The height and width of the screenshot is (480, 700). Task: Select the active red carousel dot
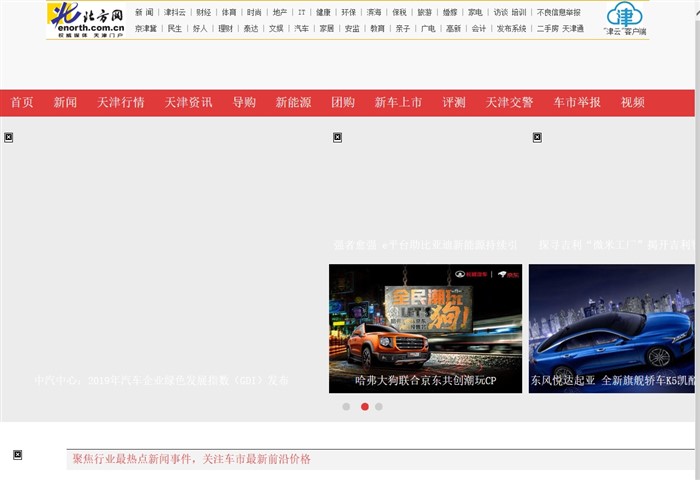(365, 407)
